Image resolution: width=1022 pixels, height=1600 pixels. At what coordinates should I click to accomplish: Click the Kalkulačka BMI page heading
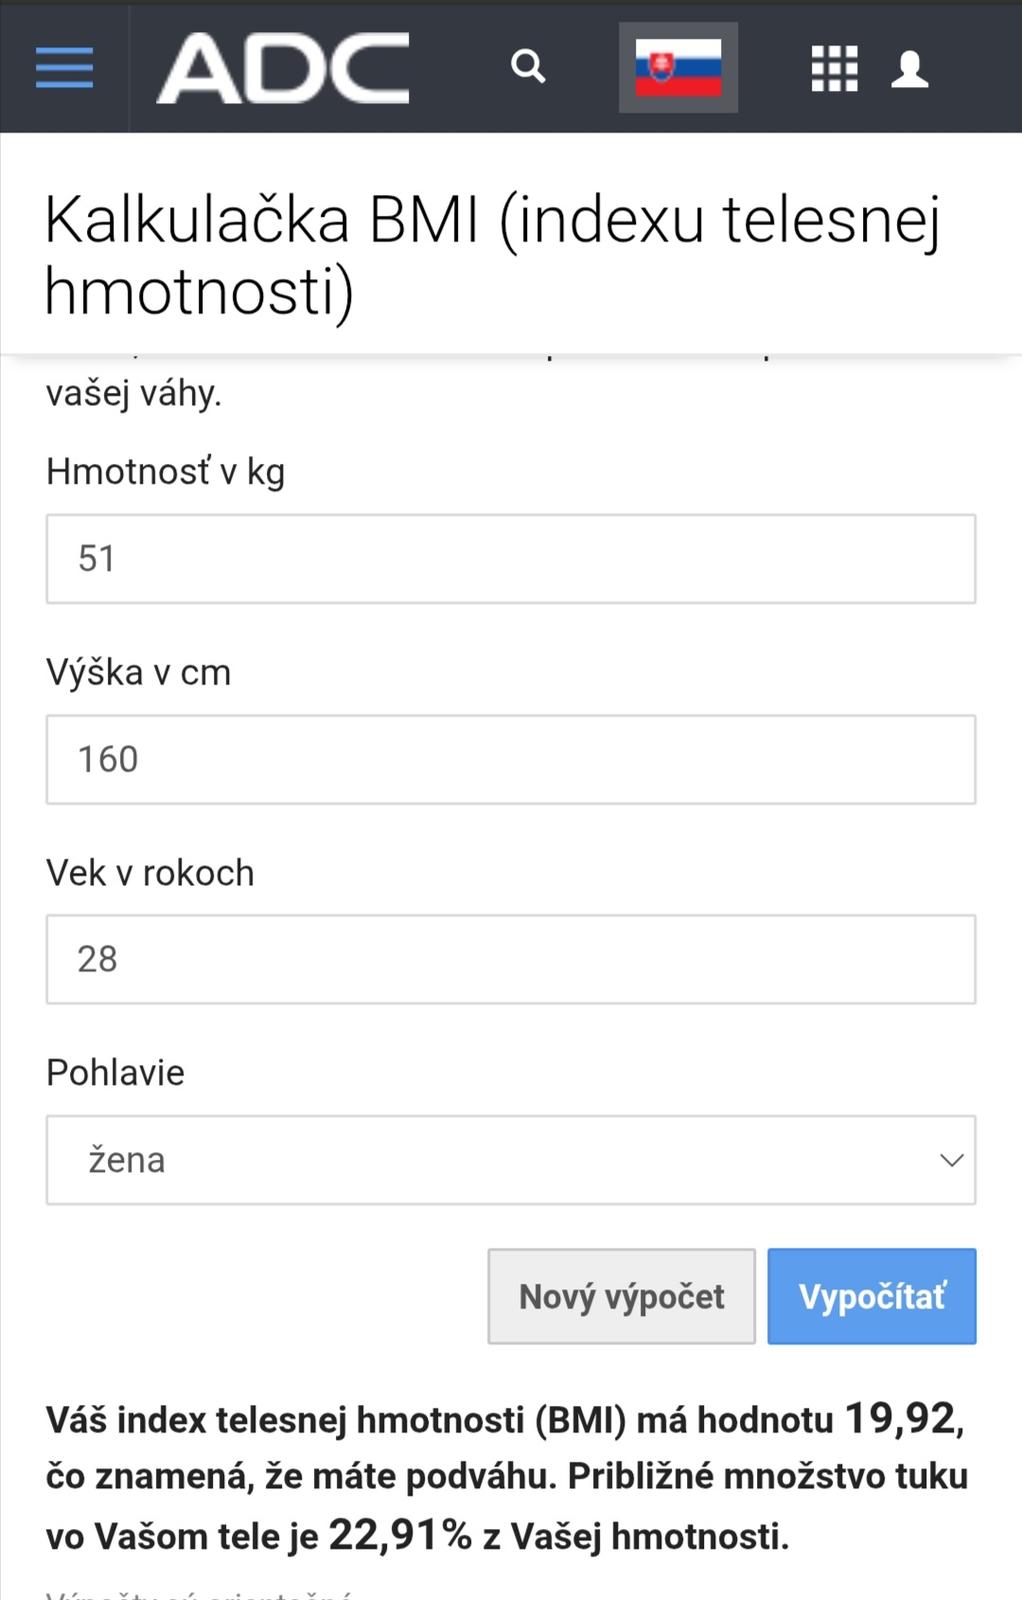[492, 255]
